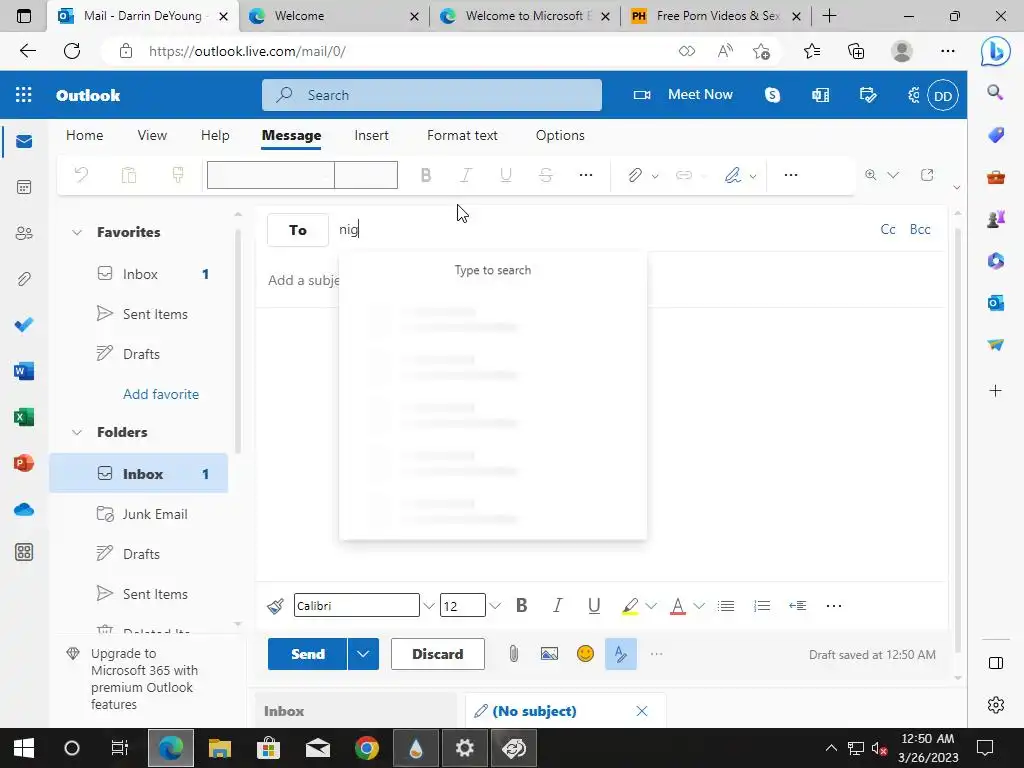The width and height of the screenshot is (1024, 768).
Task: Click Add favorite link
Action: coord(161,394)
